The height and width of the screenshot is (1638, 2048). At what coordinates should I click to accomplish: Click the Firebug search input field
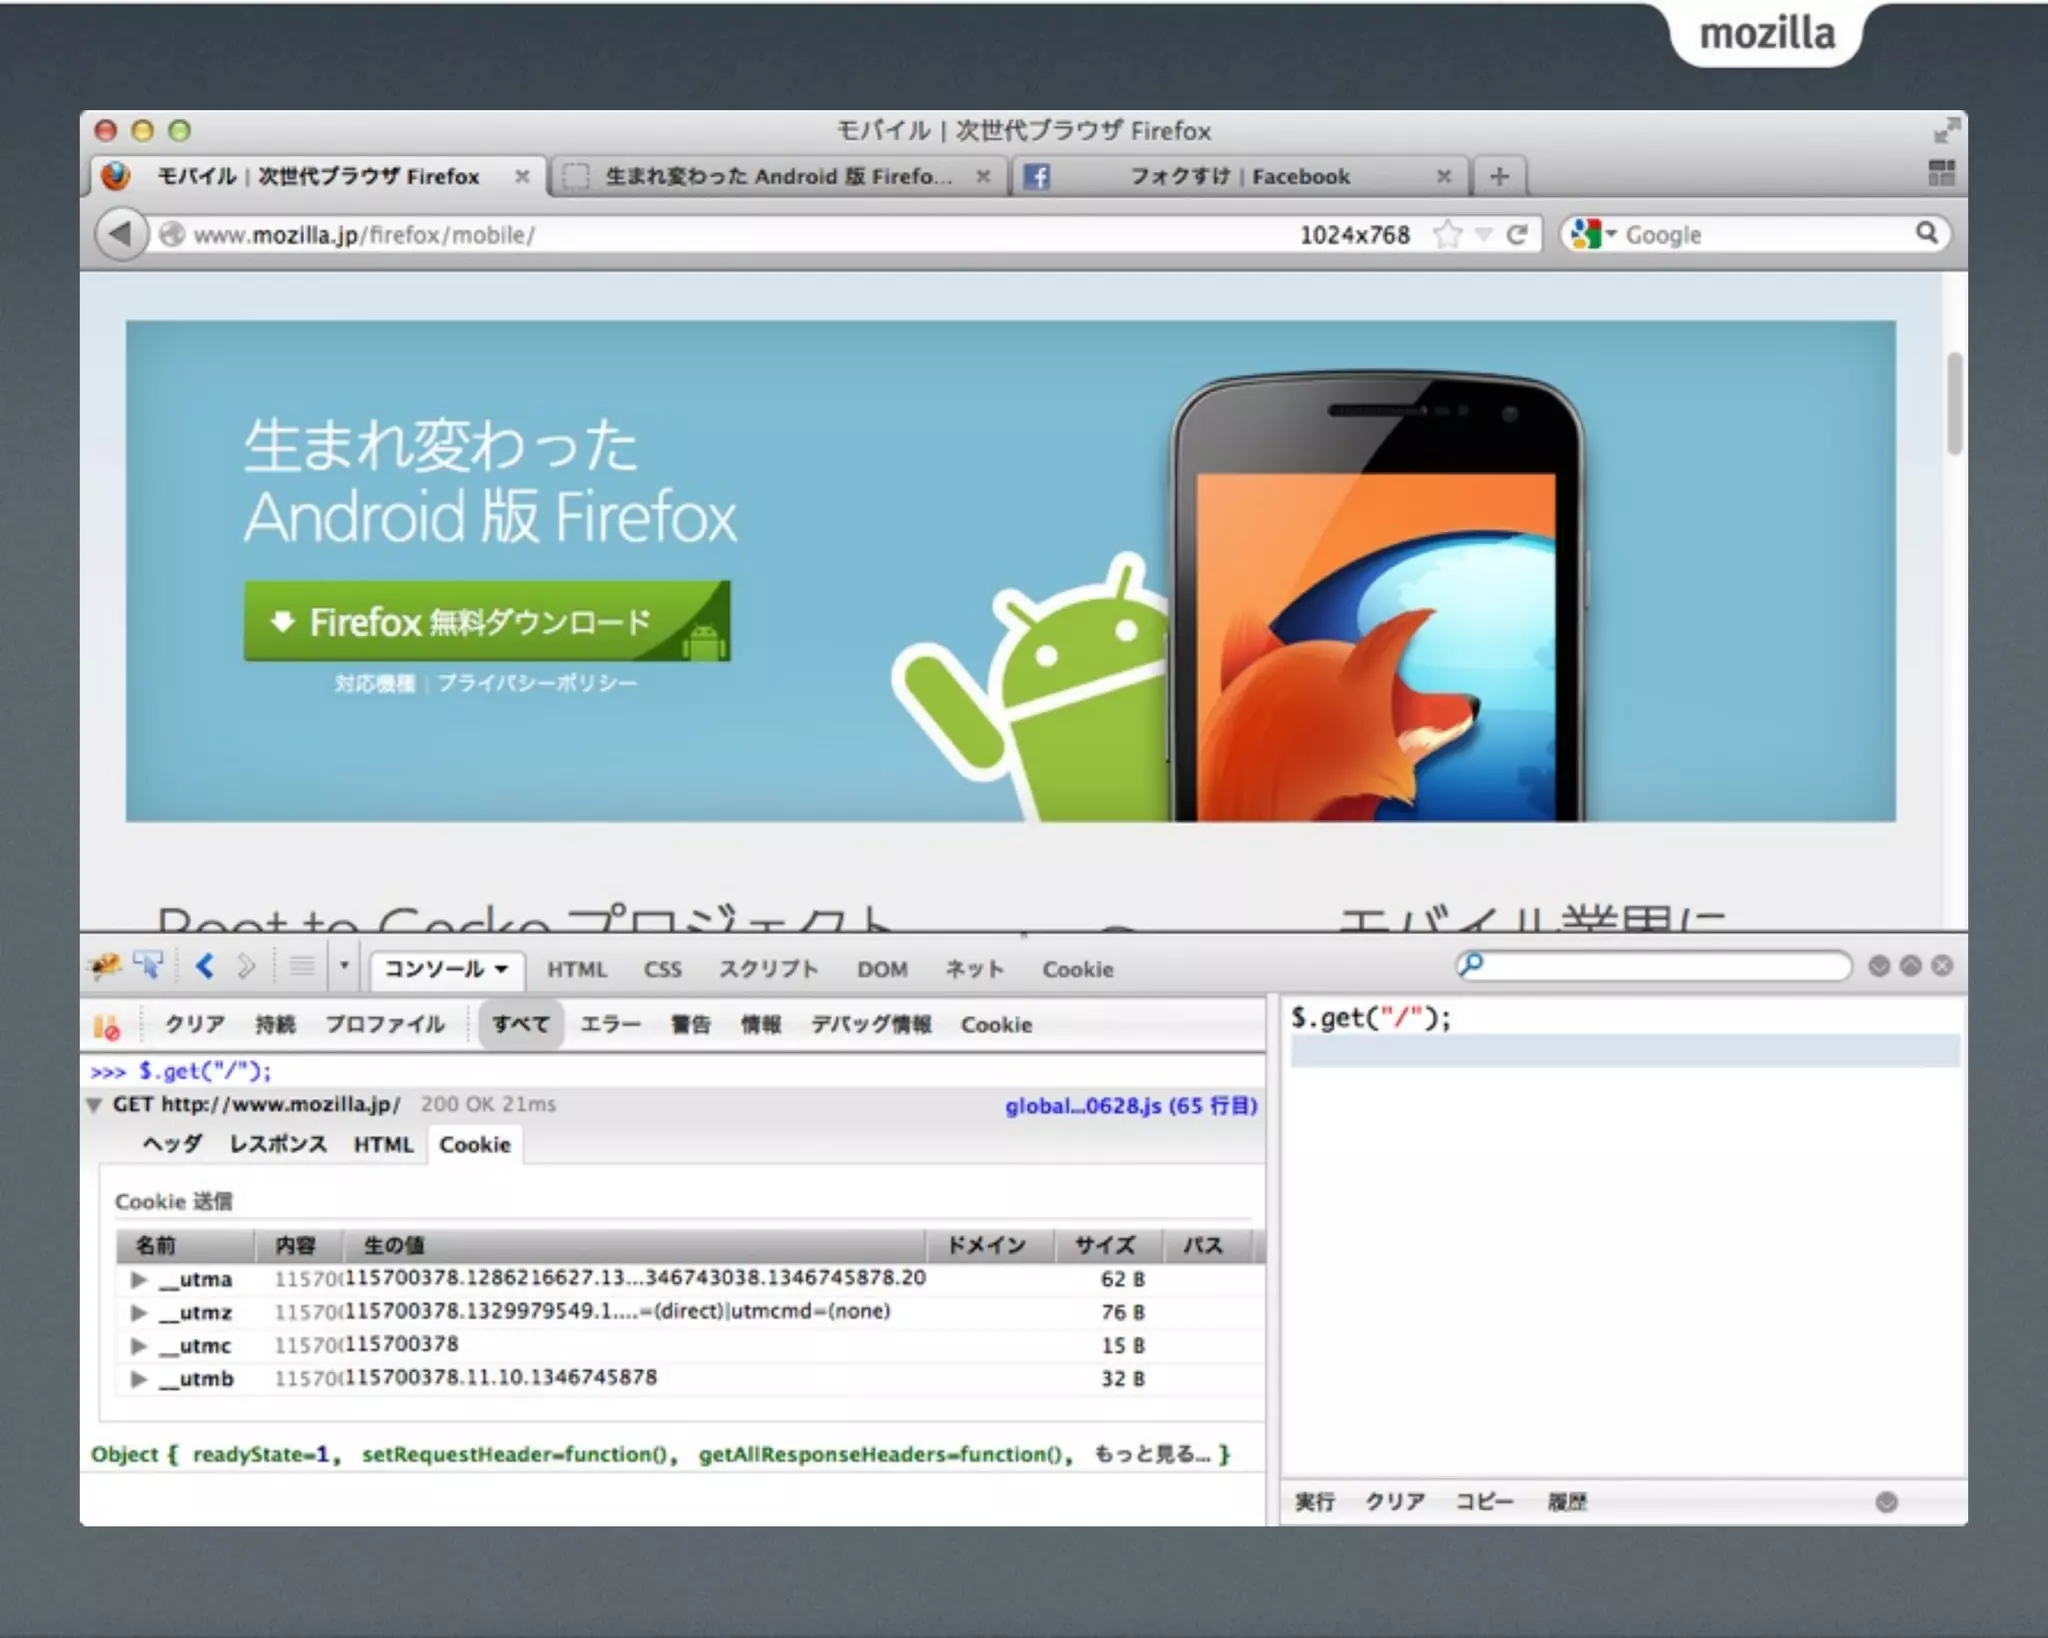(x=1664, y=966)
